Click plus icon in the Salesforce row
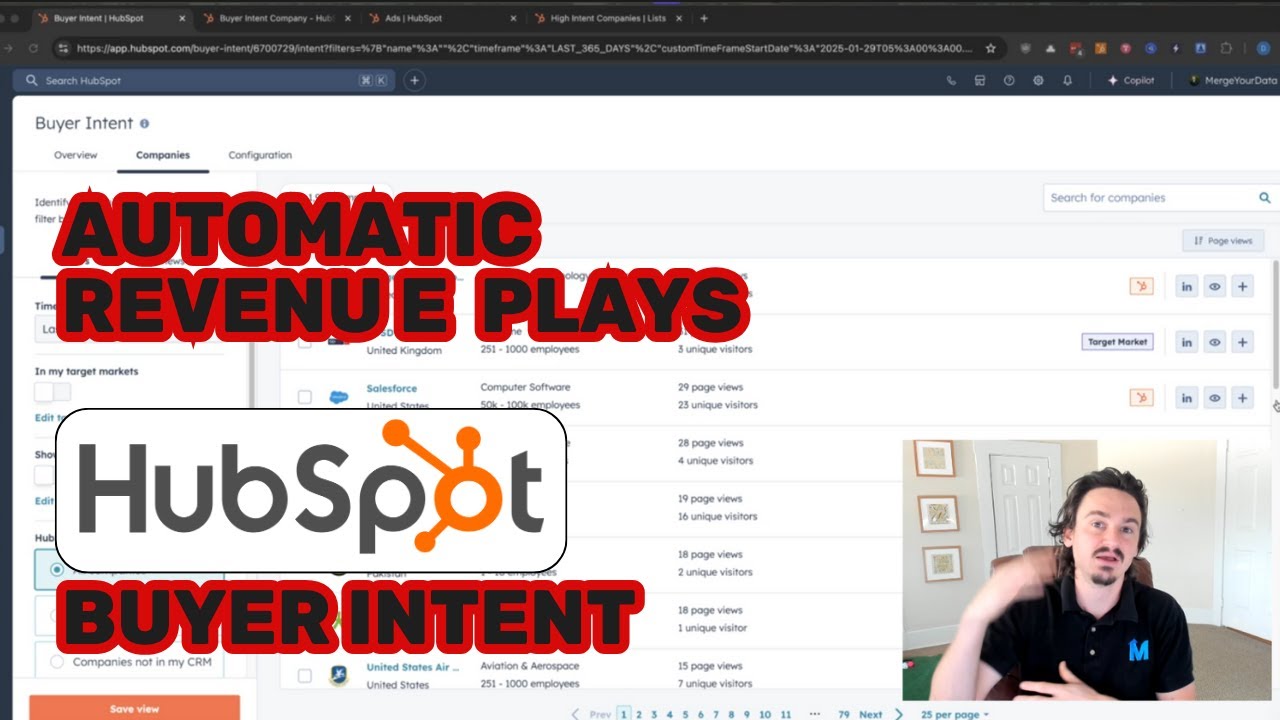Screen dimensions: 1280x720 tap(1242, 398)
